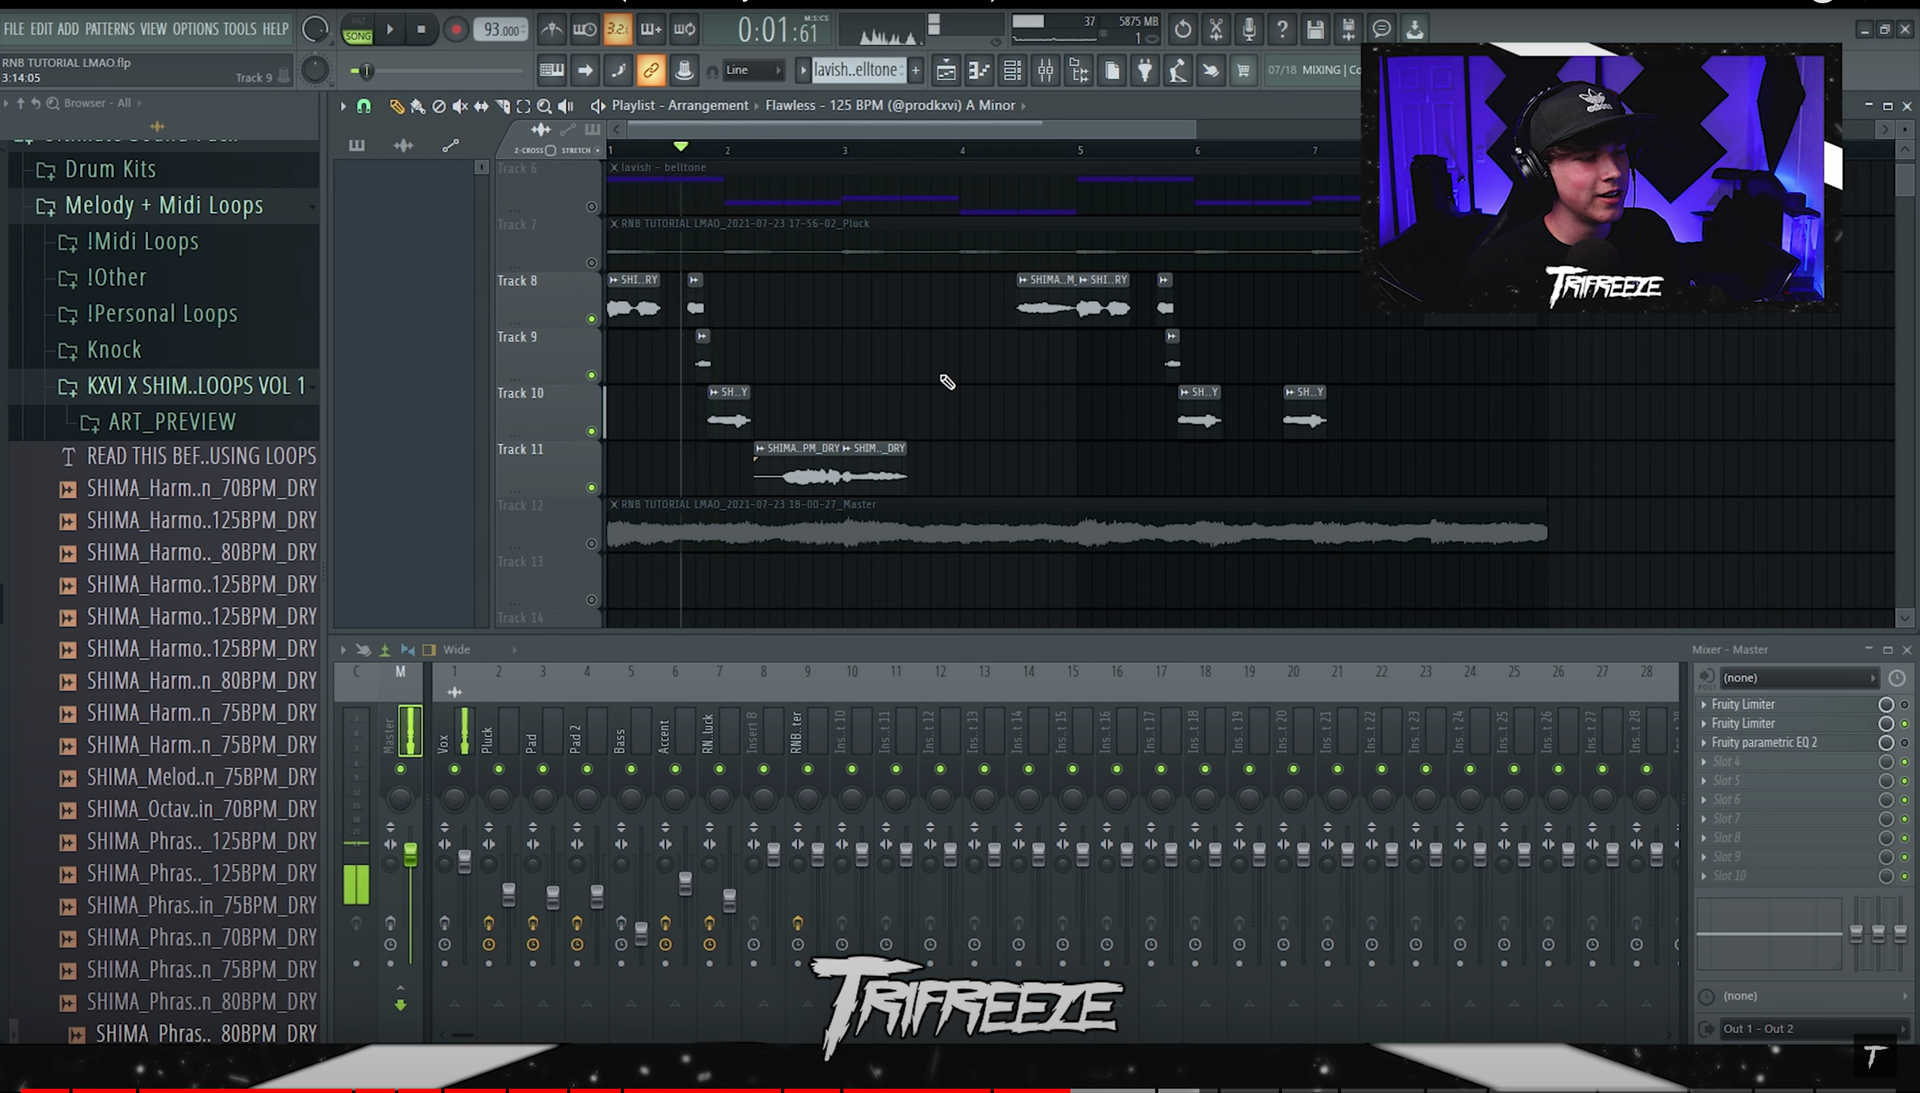Open the PATTERNS menu
This screenshot has width=1920, height=1093.
click(x=110, y=29)
